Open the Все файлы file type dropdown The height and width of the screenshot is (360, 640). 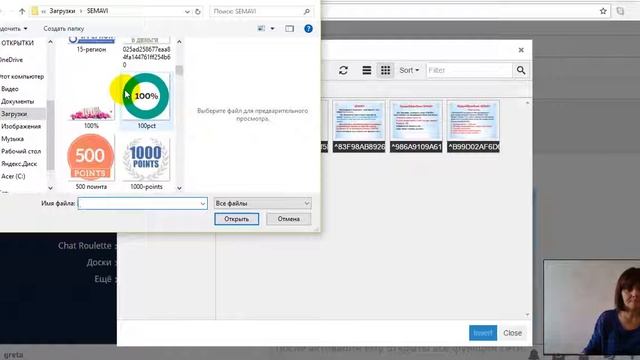tap(262, 203)
